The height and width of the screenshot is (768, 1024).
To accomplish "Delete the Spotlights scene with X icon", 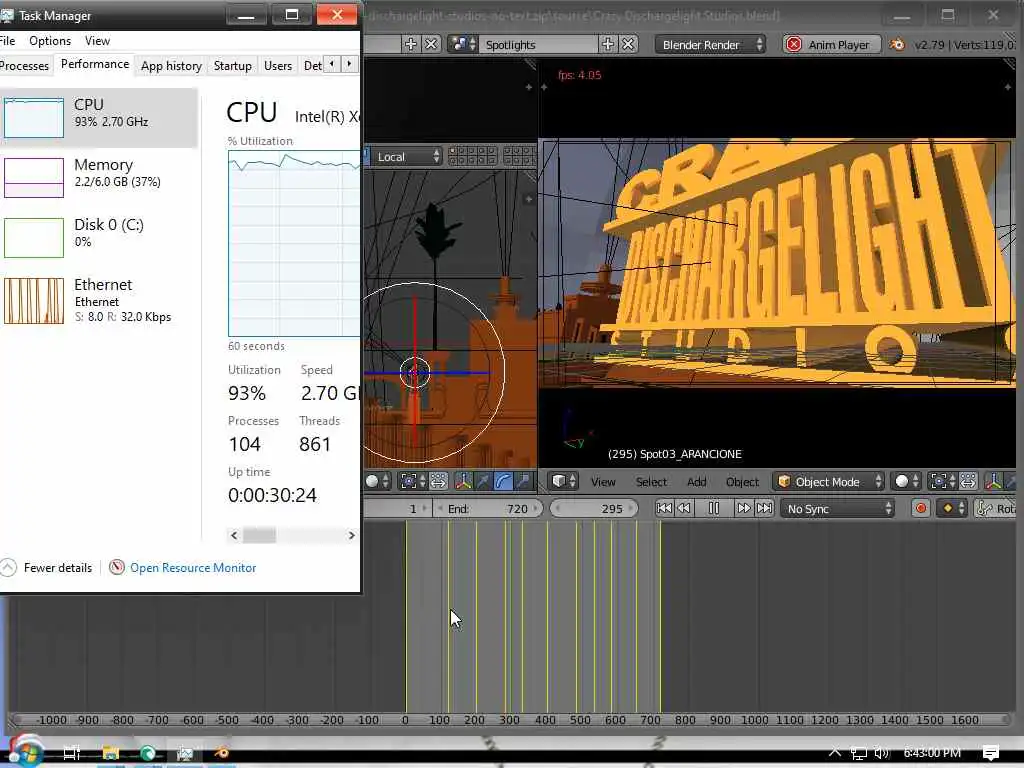I will [628, 44].
